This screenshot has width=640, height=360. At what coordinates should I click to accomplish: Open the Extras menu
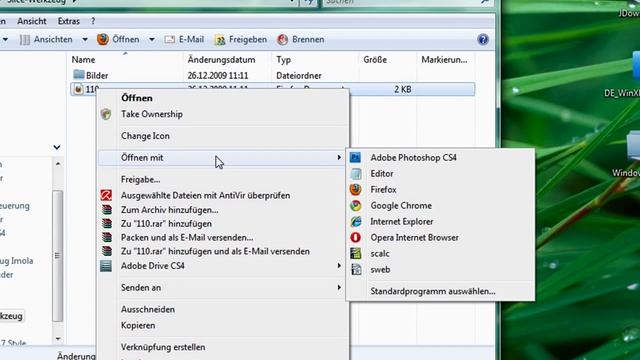(x=69, y=21)
